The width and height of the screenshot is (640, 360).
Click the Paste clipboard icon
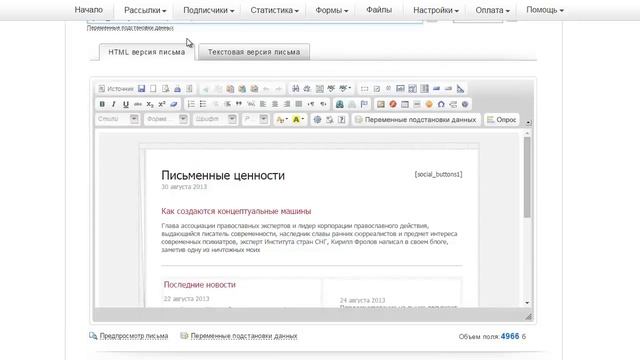pyautogui.click(x=230, y=89)
